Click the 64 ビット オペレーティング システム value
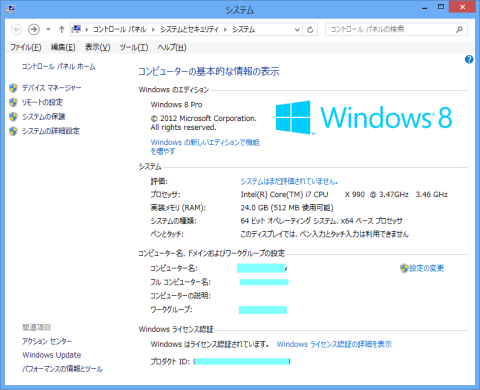This screenshot has width=480, height=390. pos(321,221)
